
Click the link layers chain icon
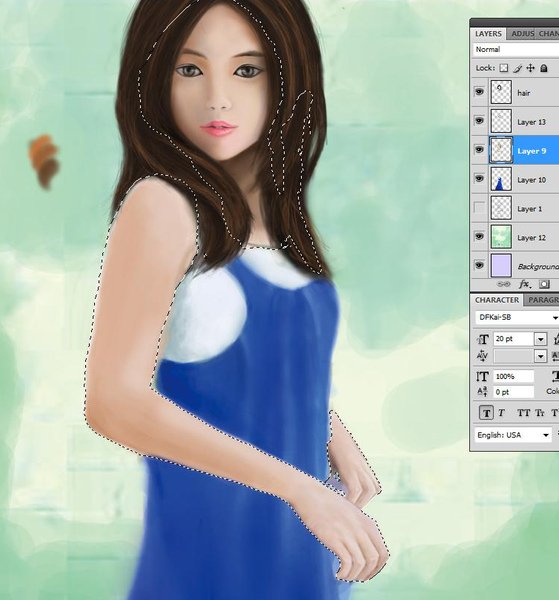point(504,284)
